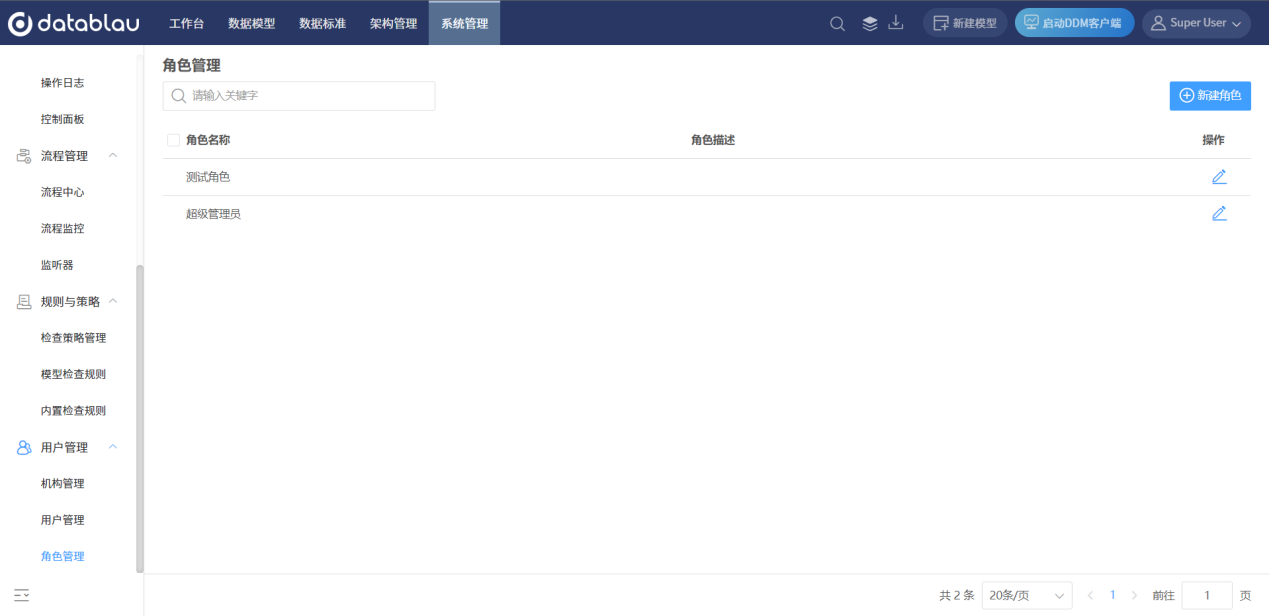The image size is (1269, 616).
Task: Click the 新建角色 button
Action: (1210, 95)
